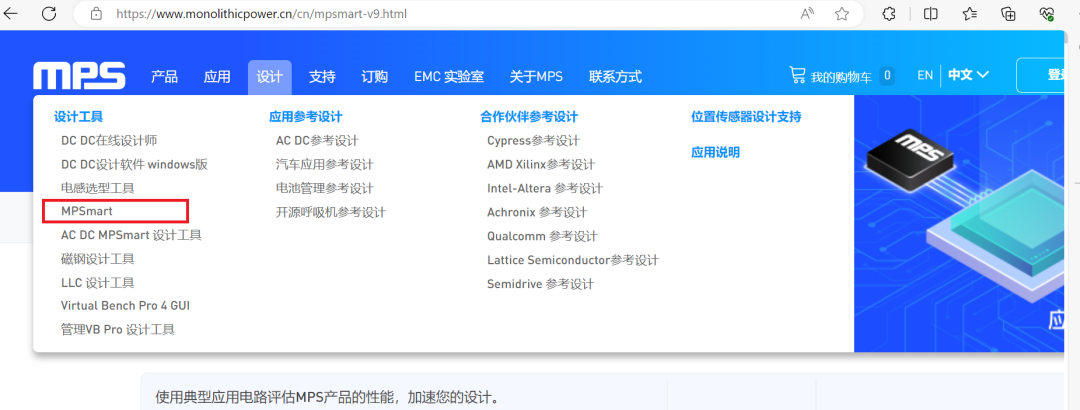Open 汽车应用参考设计
The height and width of the screenshot is (410, 1080).
[x=324, y=165]
